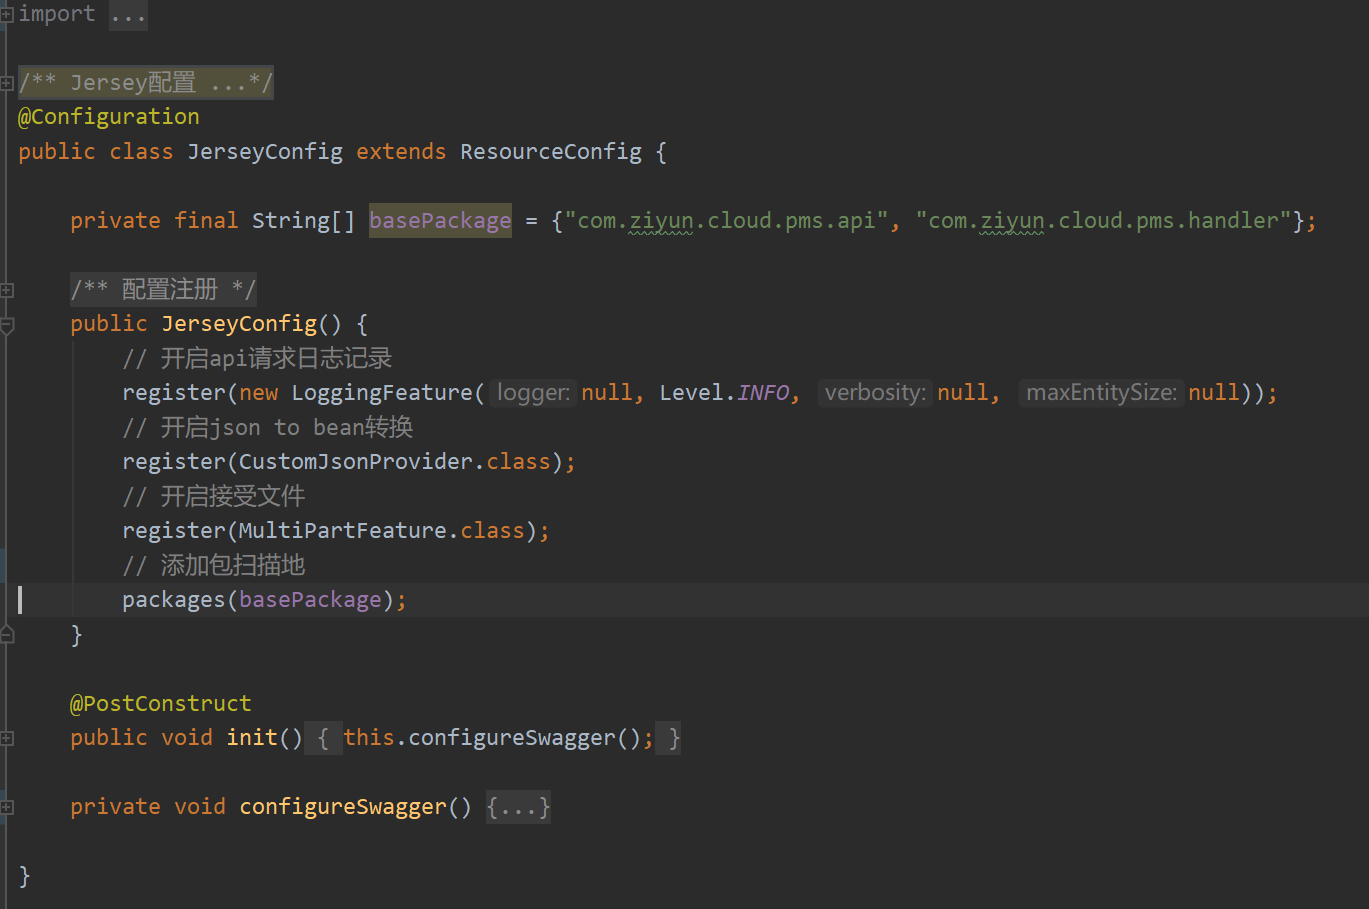Click 'class' keyword in class declaration
The image size is (1369, 909).
[141, 152]
